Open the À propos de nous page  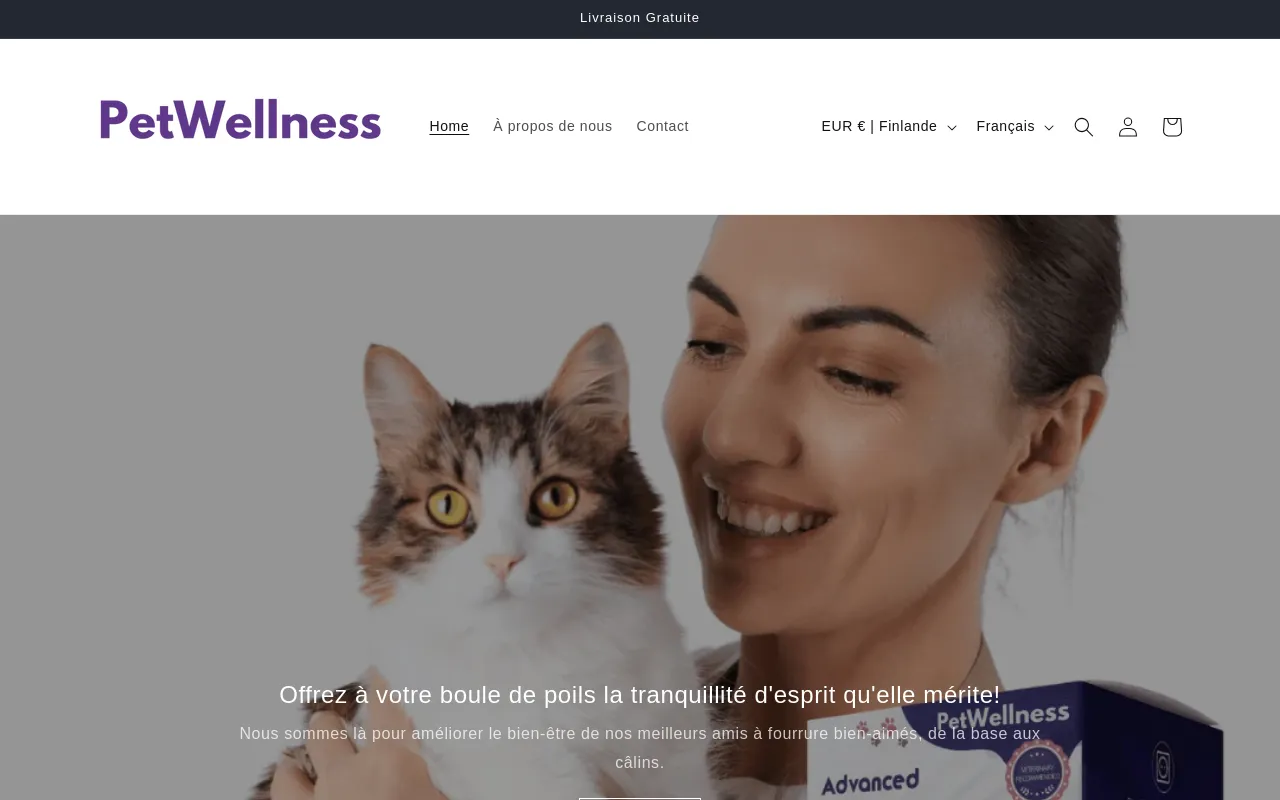[553, 126]
